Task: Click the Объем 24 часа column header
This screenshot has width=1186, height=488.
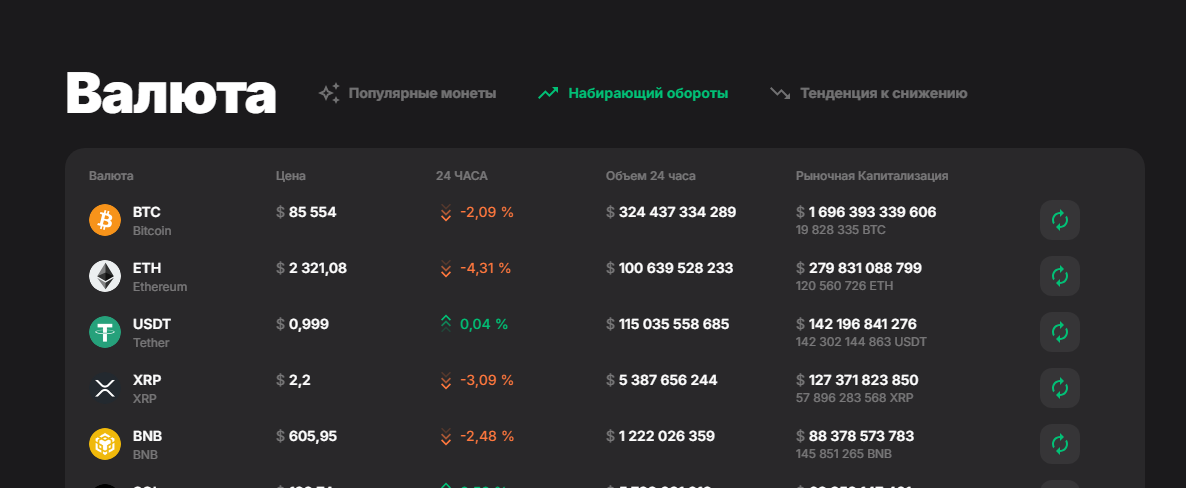Action: [x=651, y=176]
